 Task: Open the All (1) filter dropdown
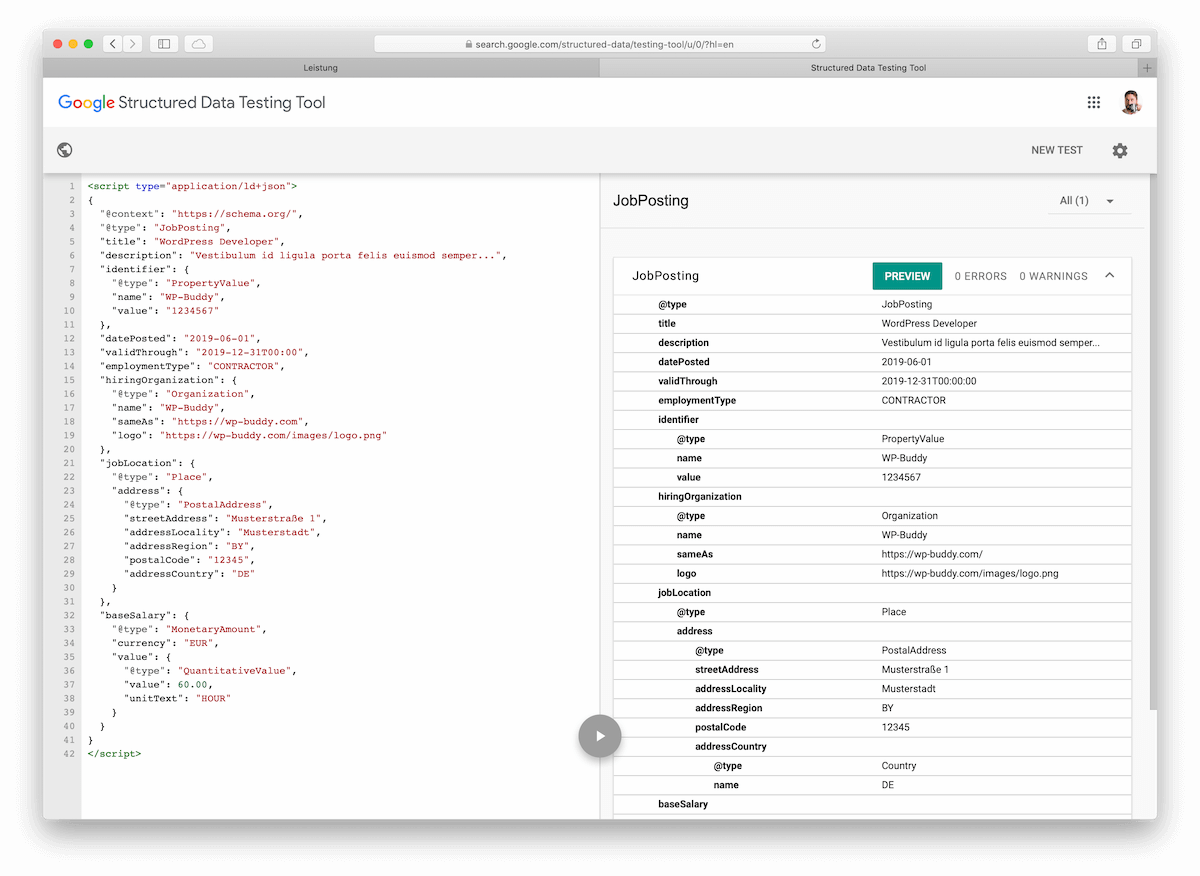click(x=1087, y=201)
